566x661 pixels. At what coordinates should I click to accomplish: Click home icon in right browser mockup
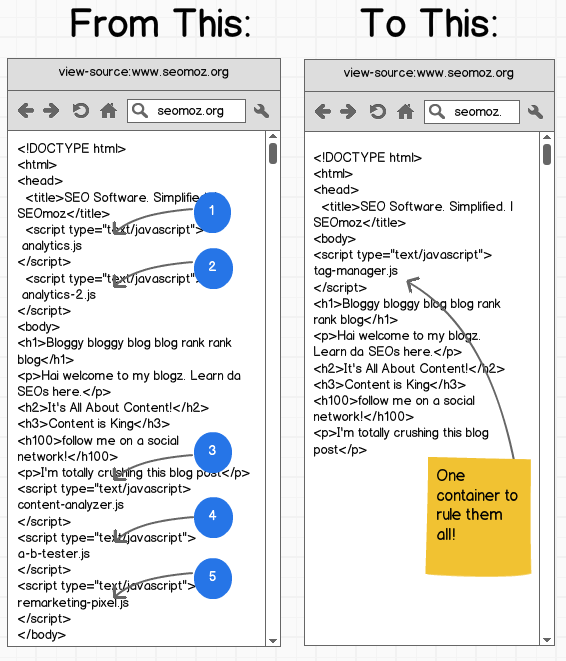click(405, 112)
